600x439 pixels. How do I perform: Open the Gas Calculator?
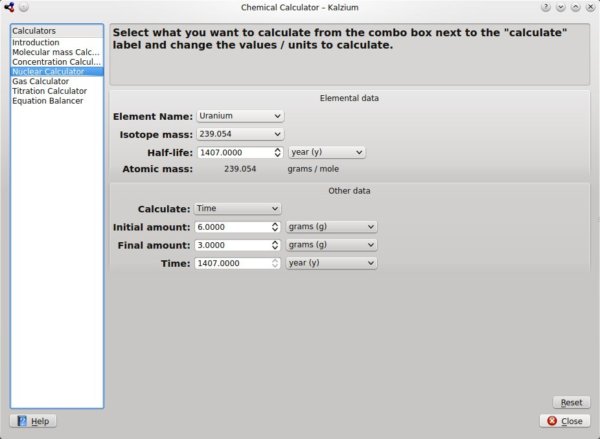pyautogui.click(x=57, y=82)
